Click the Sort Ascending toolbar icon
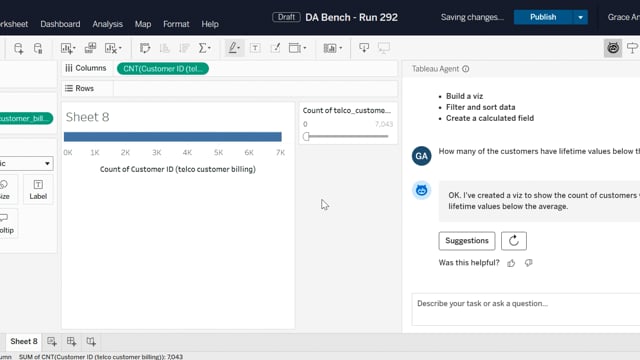 (x=164, y=48)
